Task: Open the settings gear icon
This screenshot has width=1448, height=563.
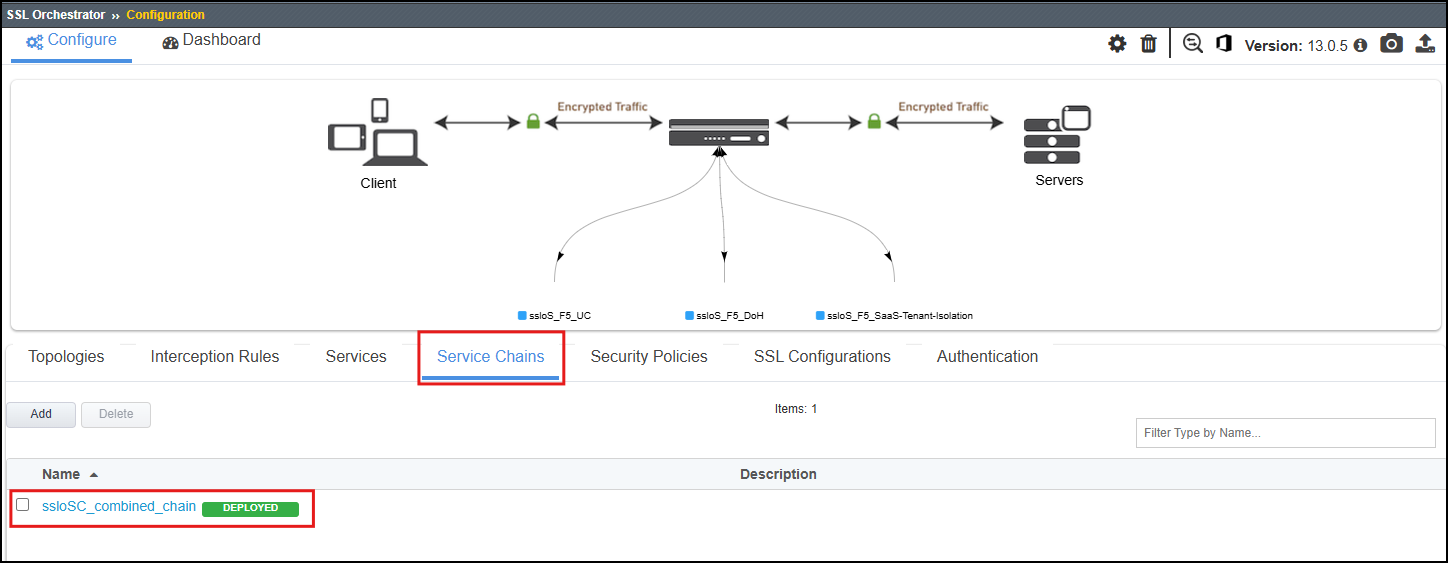Action: [1117, 44]
